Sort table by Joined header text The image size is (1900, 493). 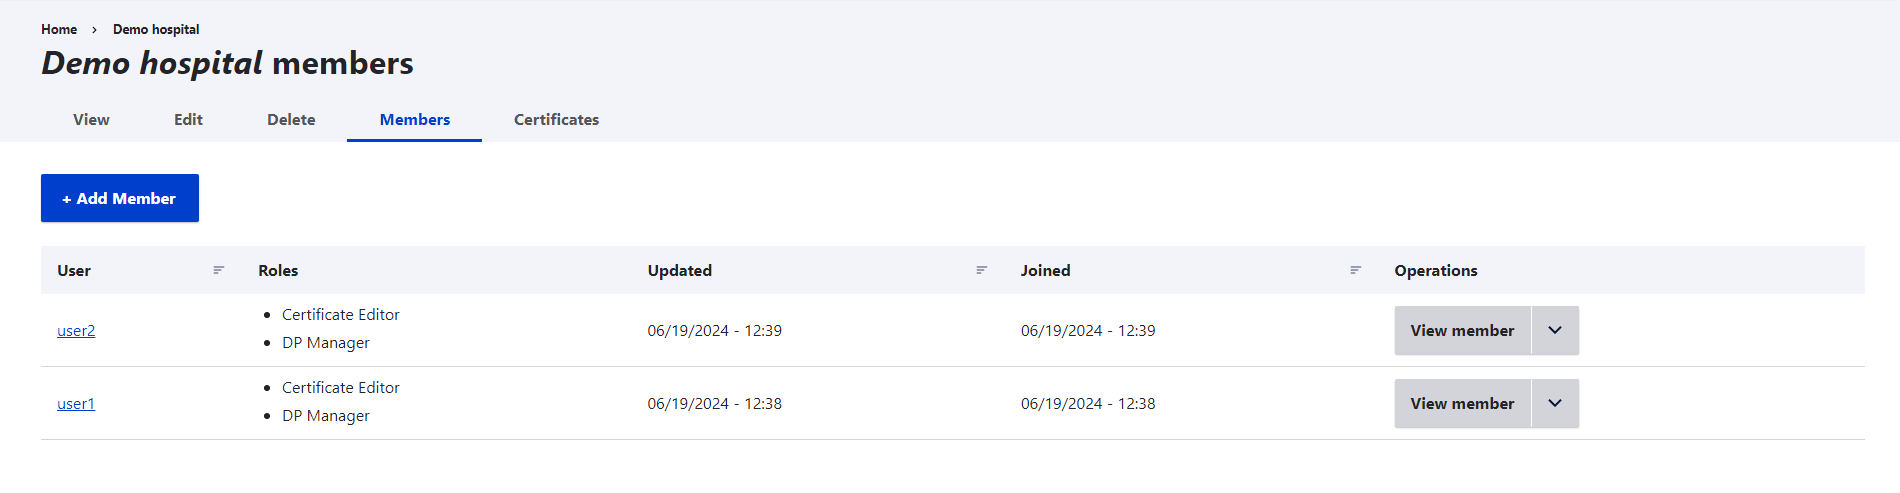coord(1045,271)
